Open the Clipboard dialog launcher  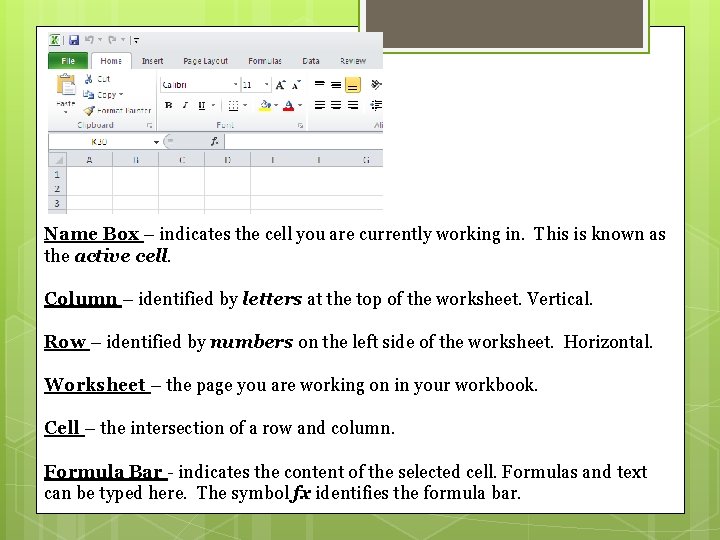coord(150,125)
